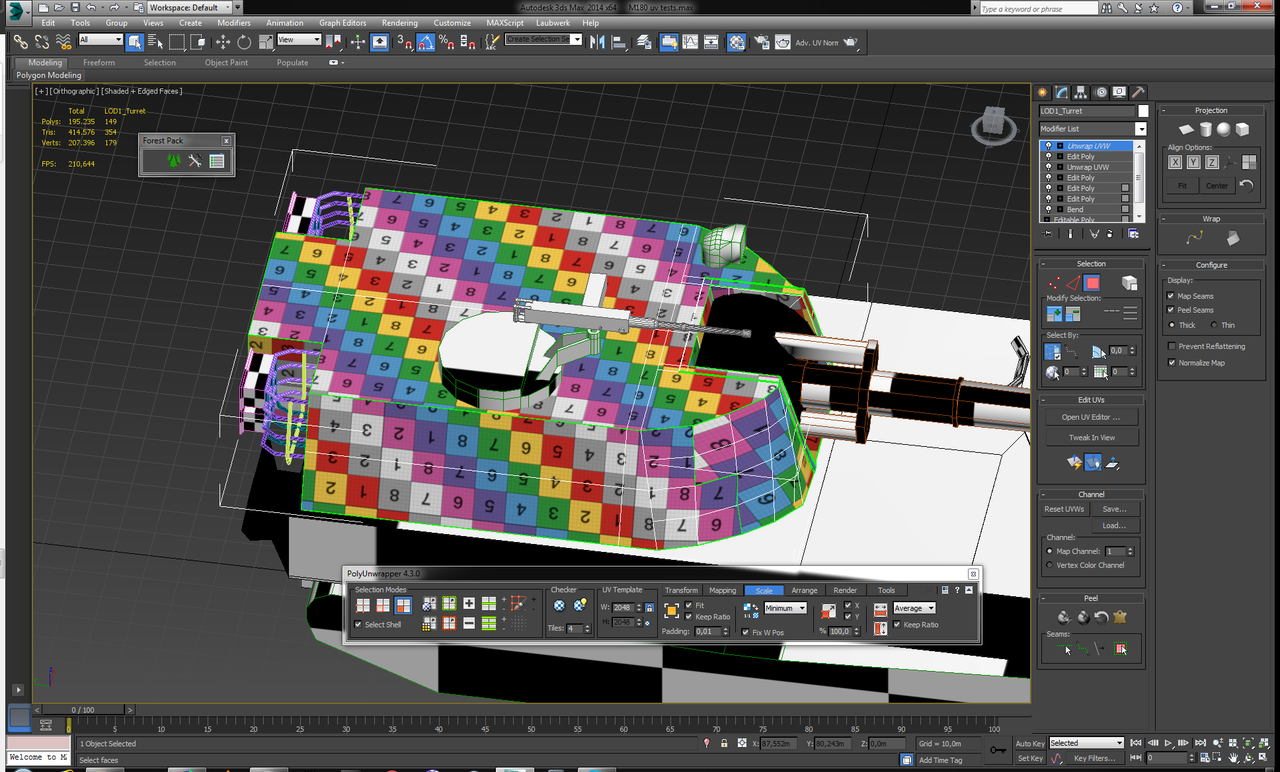Click the Open UV Editor button
Image resolution: width=1280 pixels, height=772 pixels.
[x=1091, y=417]
